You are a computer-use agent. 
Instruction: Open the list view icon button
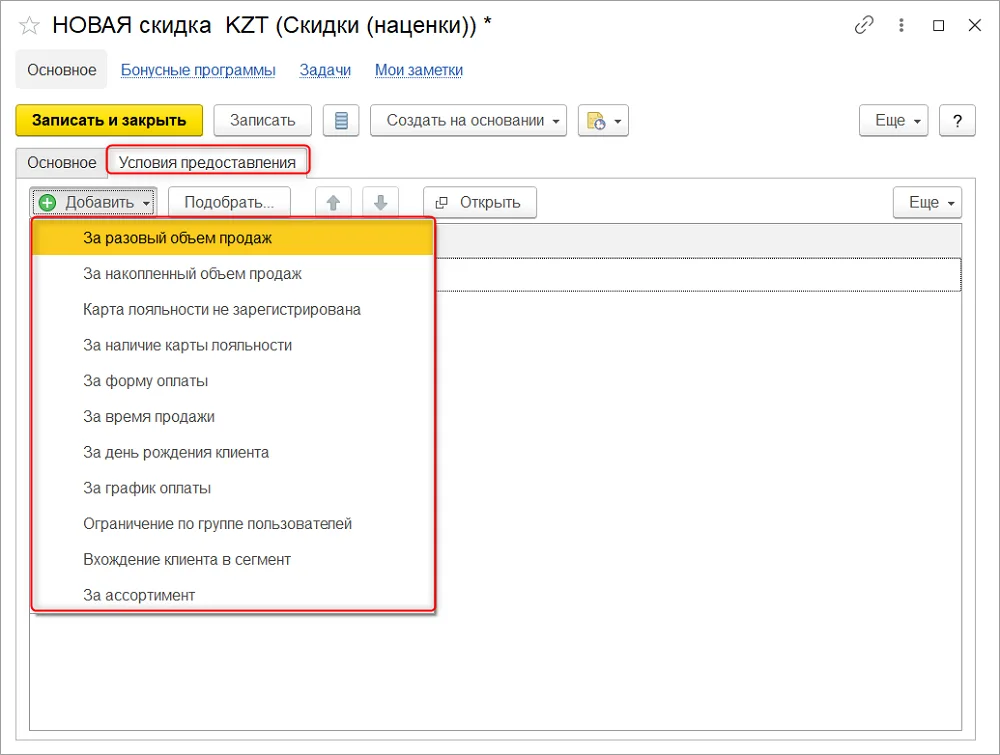pyautogui.click(x=341, y=121)
